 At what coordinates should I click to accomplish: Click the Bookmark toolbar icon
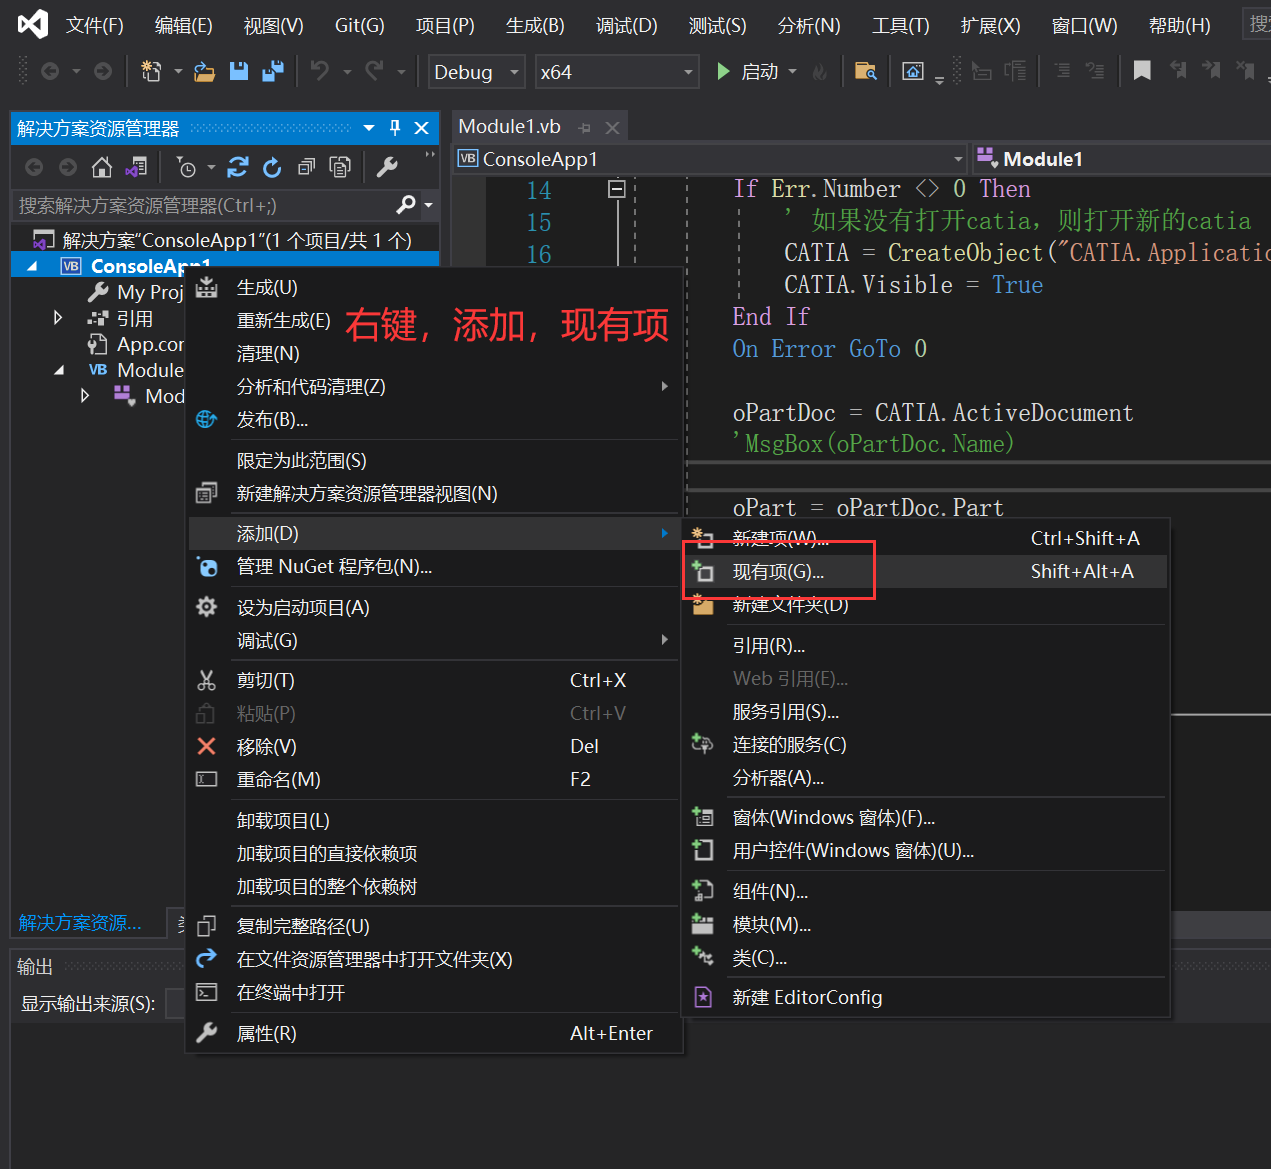tap(1142, 70)
